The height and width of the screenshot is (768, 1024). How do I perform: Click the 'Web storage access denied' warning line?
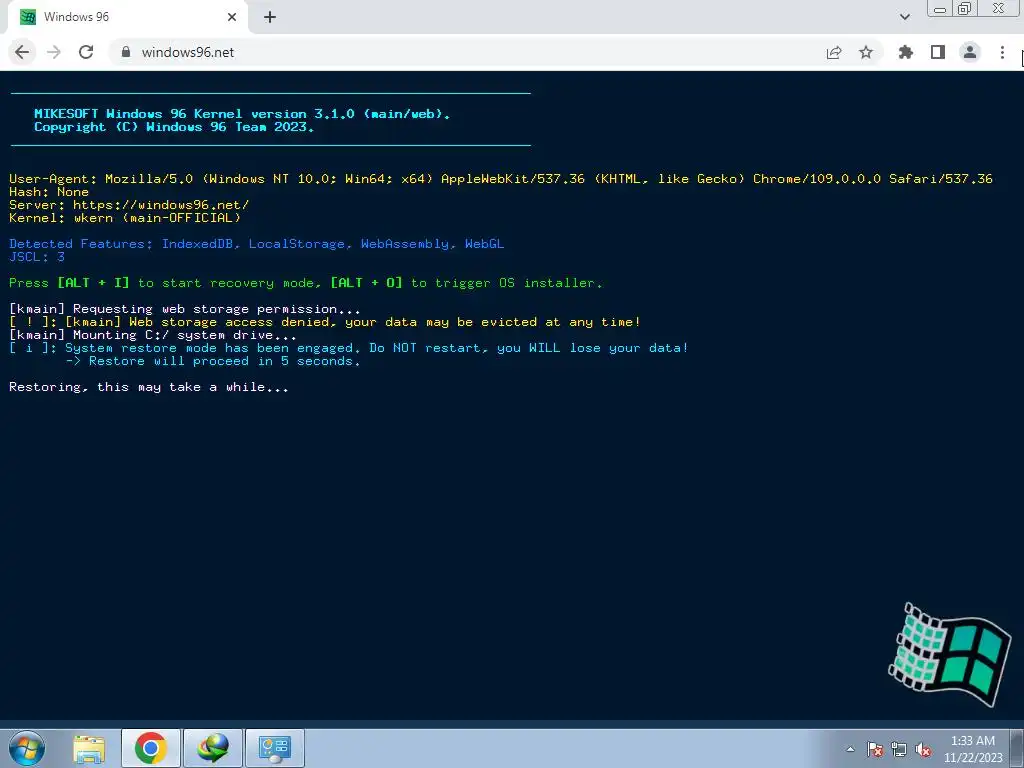[325, 322]
